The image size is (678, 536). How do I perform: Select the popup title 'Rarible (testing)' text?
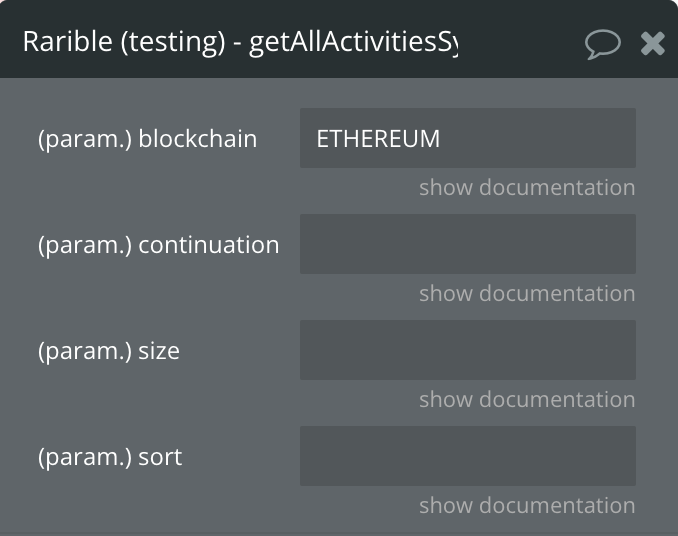click(124, 42)
